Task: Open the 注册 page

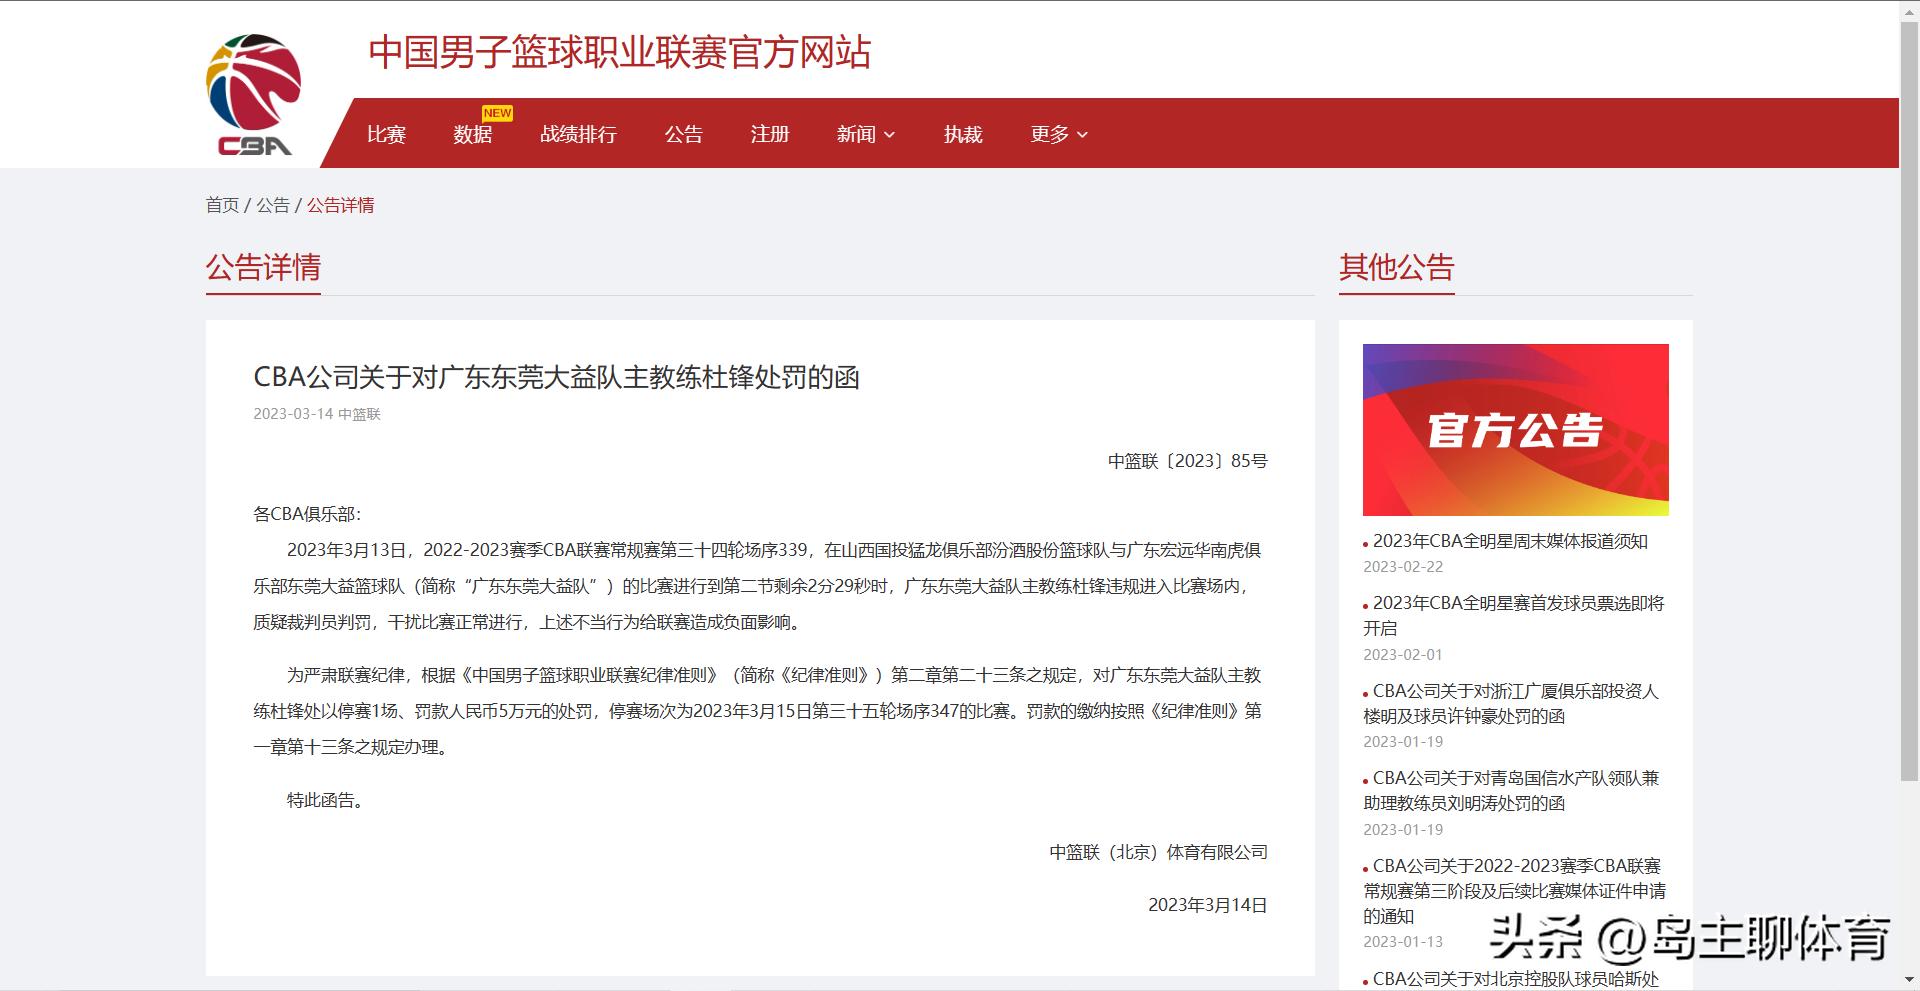Action: (769, 133)
